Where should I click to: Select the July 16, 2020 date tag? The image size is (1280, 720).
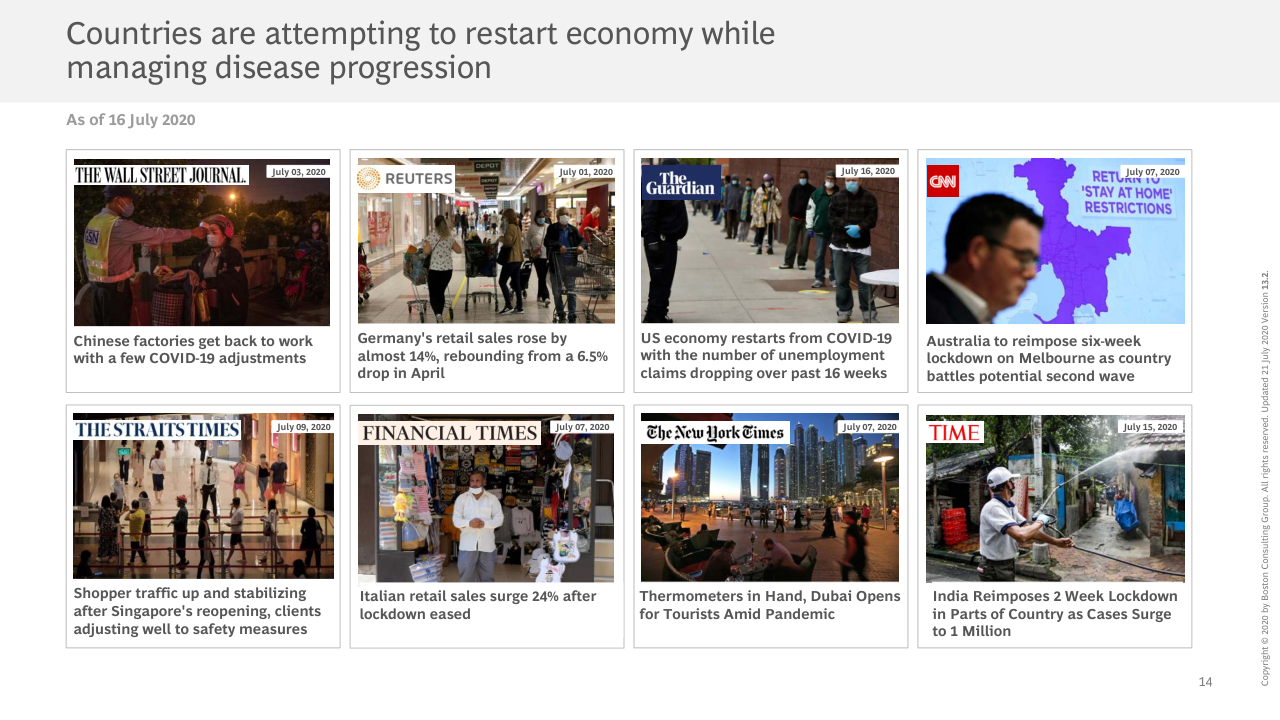[x=868, y=171]
